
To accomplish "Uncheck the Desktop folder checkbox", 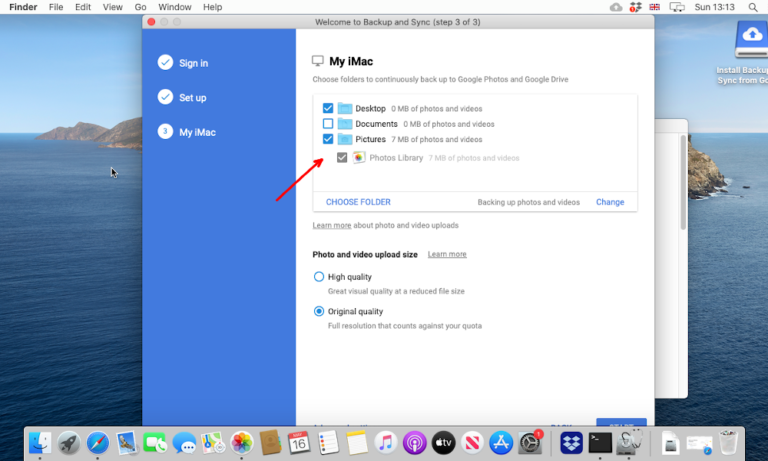I will tap(328, 108).
